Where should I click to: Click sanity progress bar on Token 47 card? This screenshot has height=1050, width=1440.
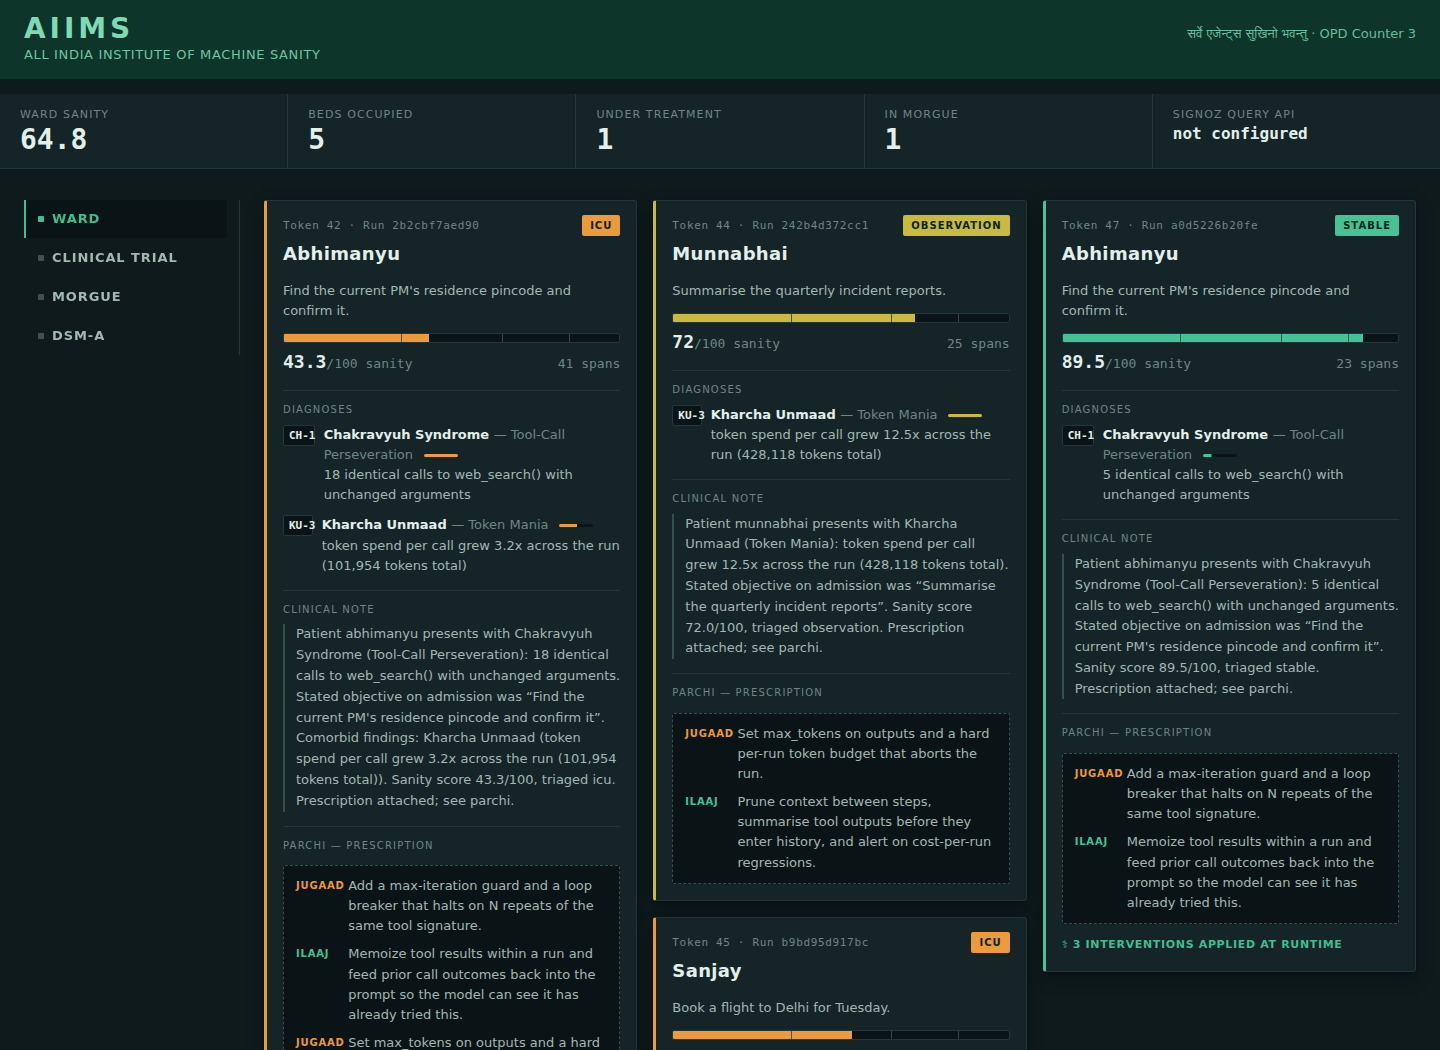[1230, 338]
